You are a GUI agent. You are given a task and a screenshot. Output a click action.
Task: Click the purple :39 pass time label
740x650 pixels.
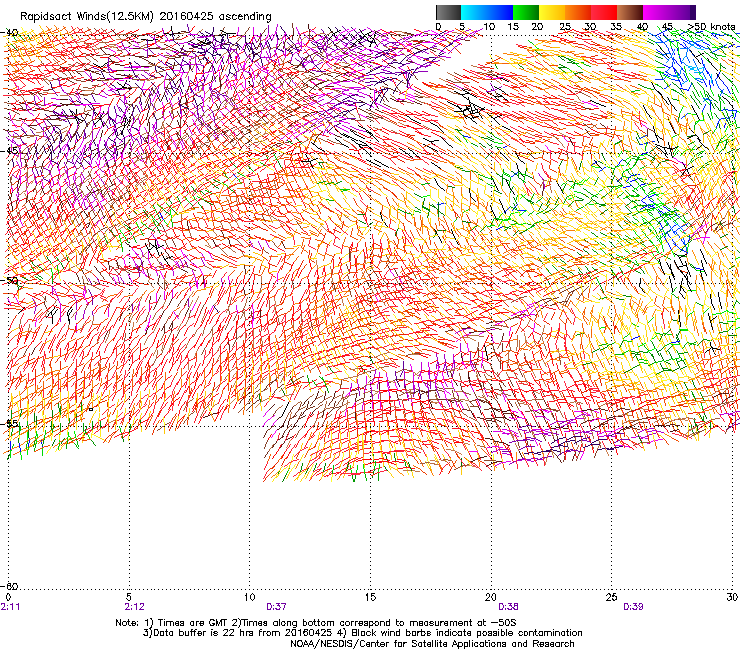point(633,607)
